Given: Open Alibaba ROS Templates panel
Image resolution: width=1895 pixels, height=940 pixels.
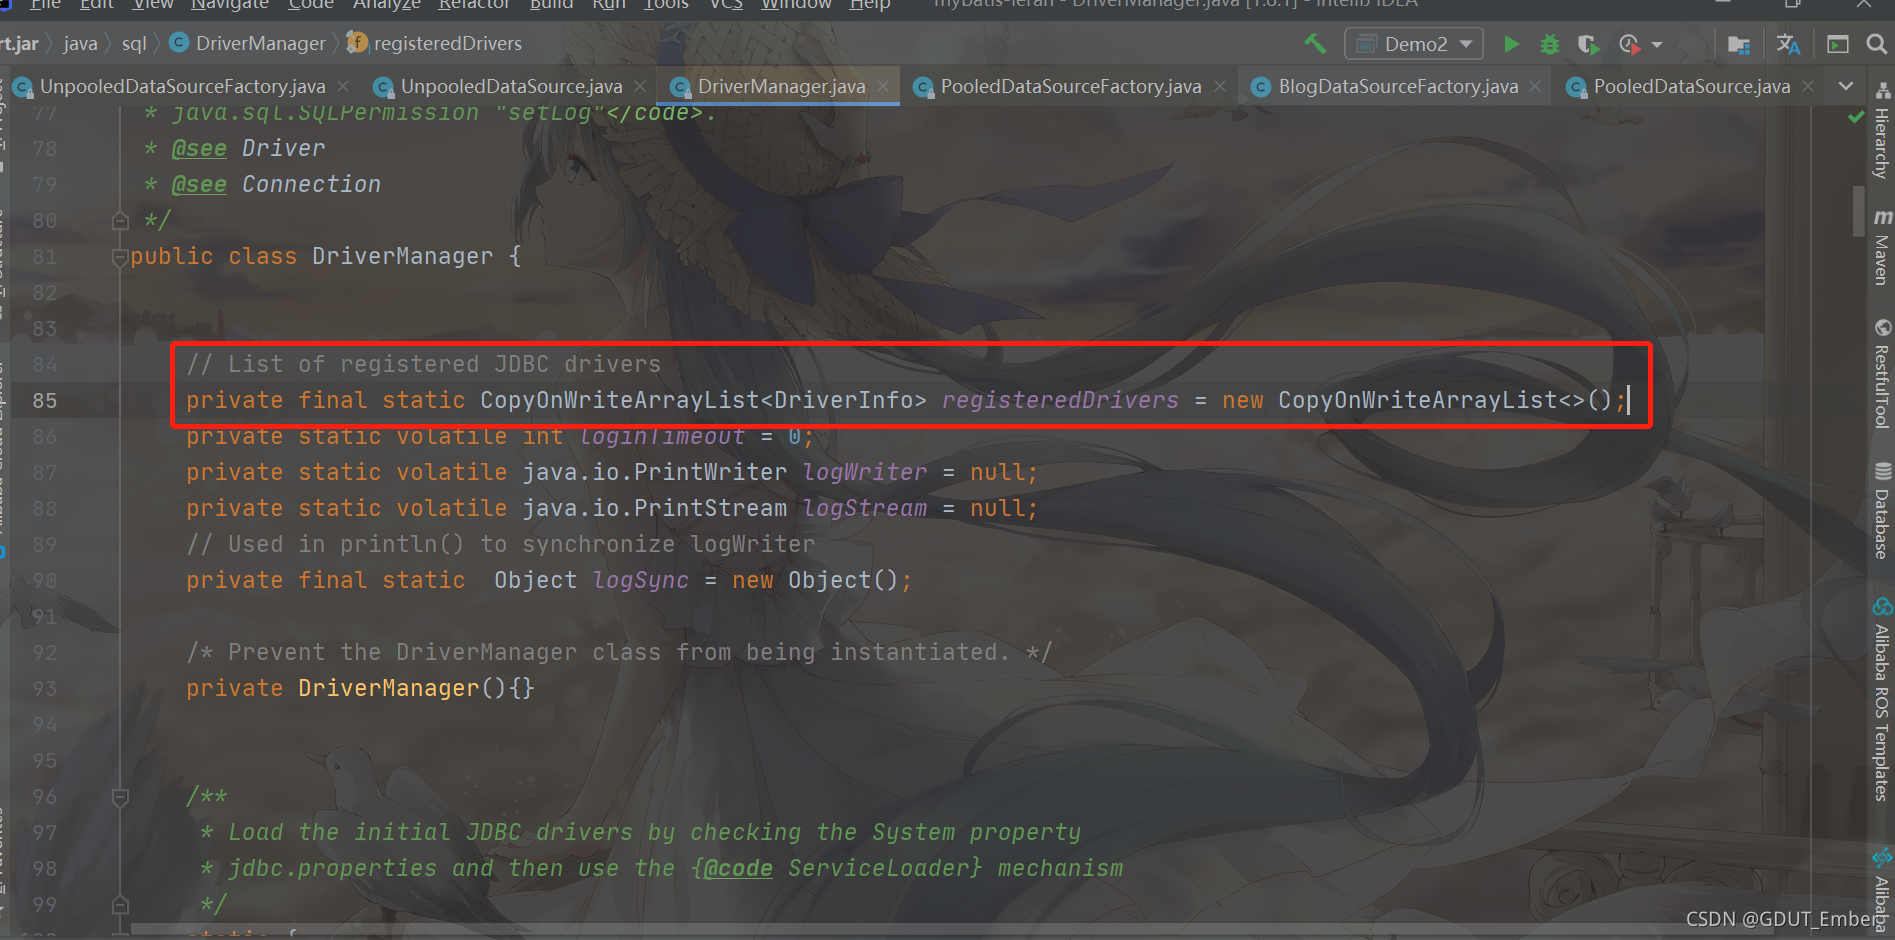Looking at the screenshot, I should click(x=1881, y=700).
